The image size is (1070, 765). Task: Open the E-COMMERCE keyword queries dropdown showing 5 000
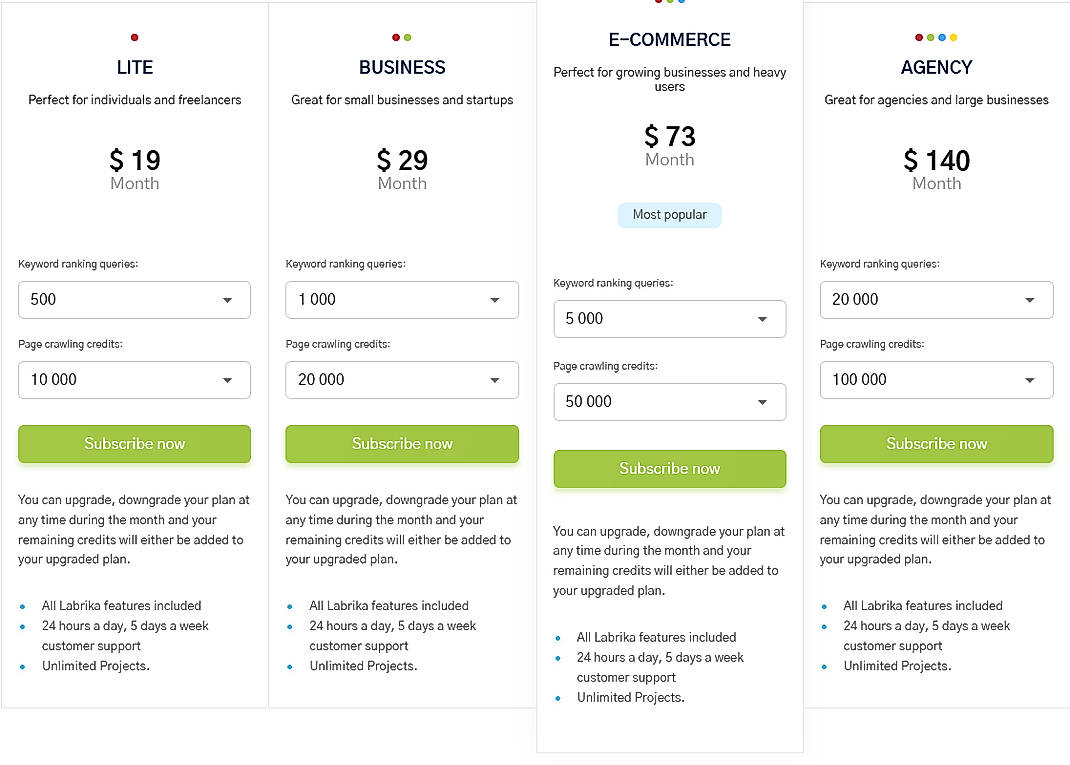point(669,318)
